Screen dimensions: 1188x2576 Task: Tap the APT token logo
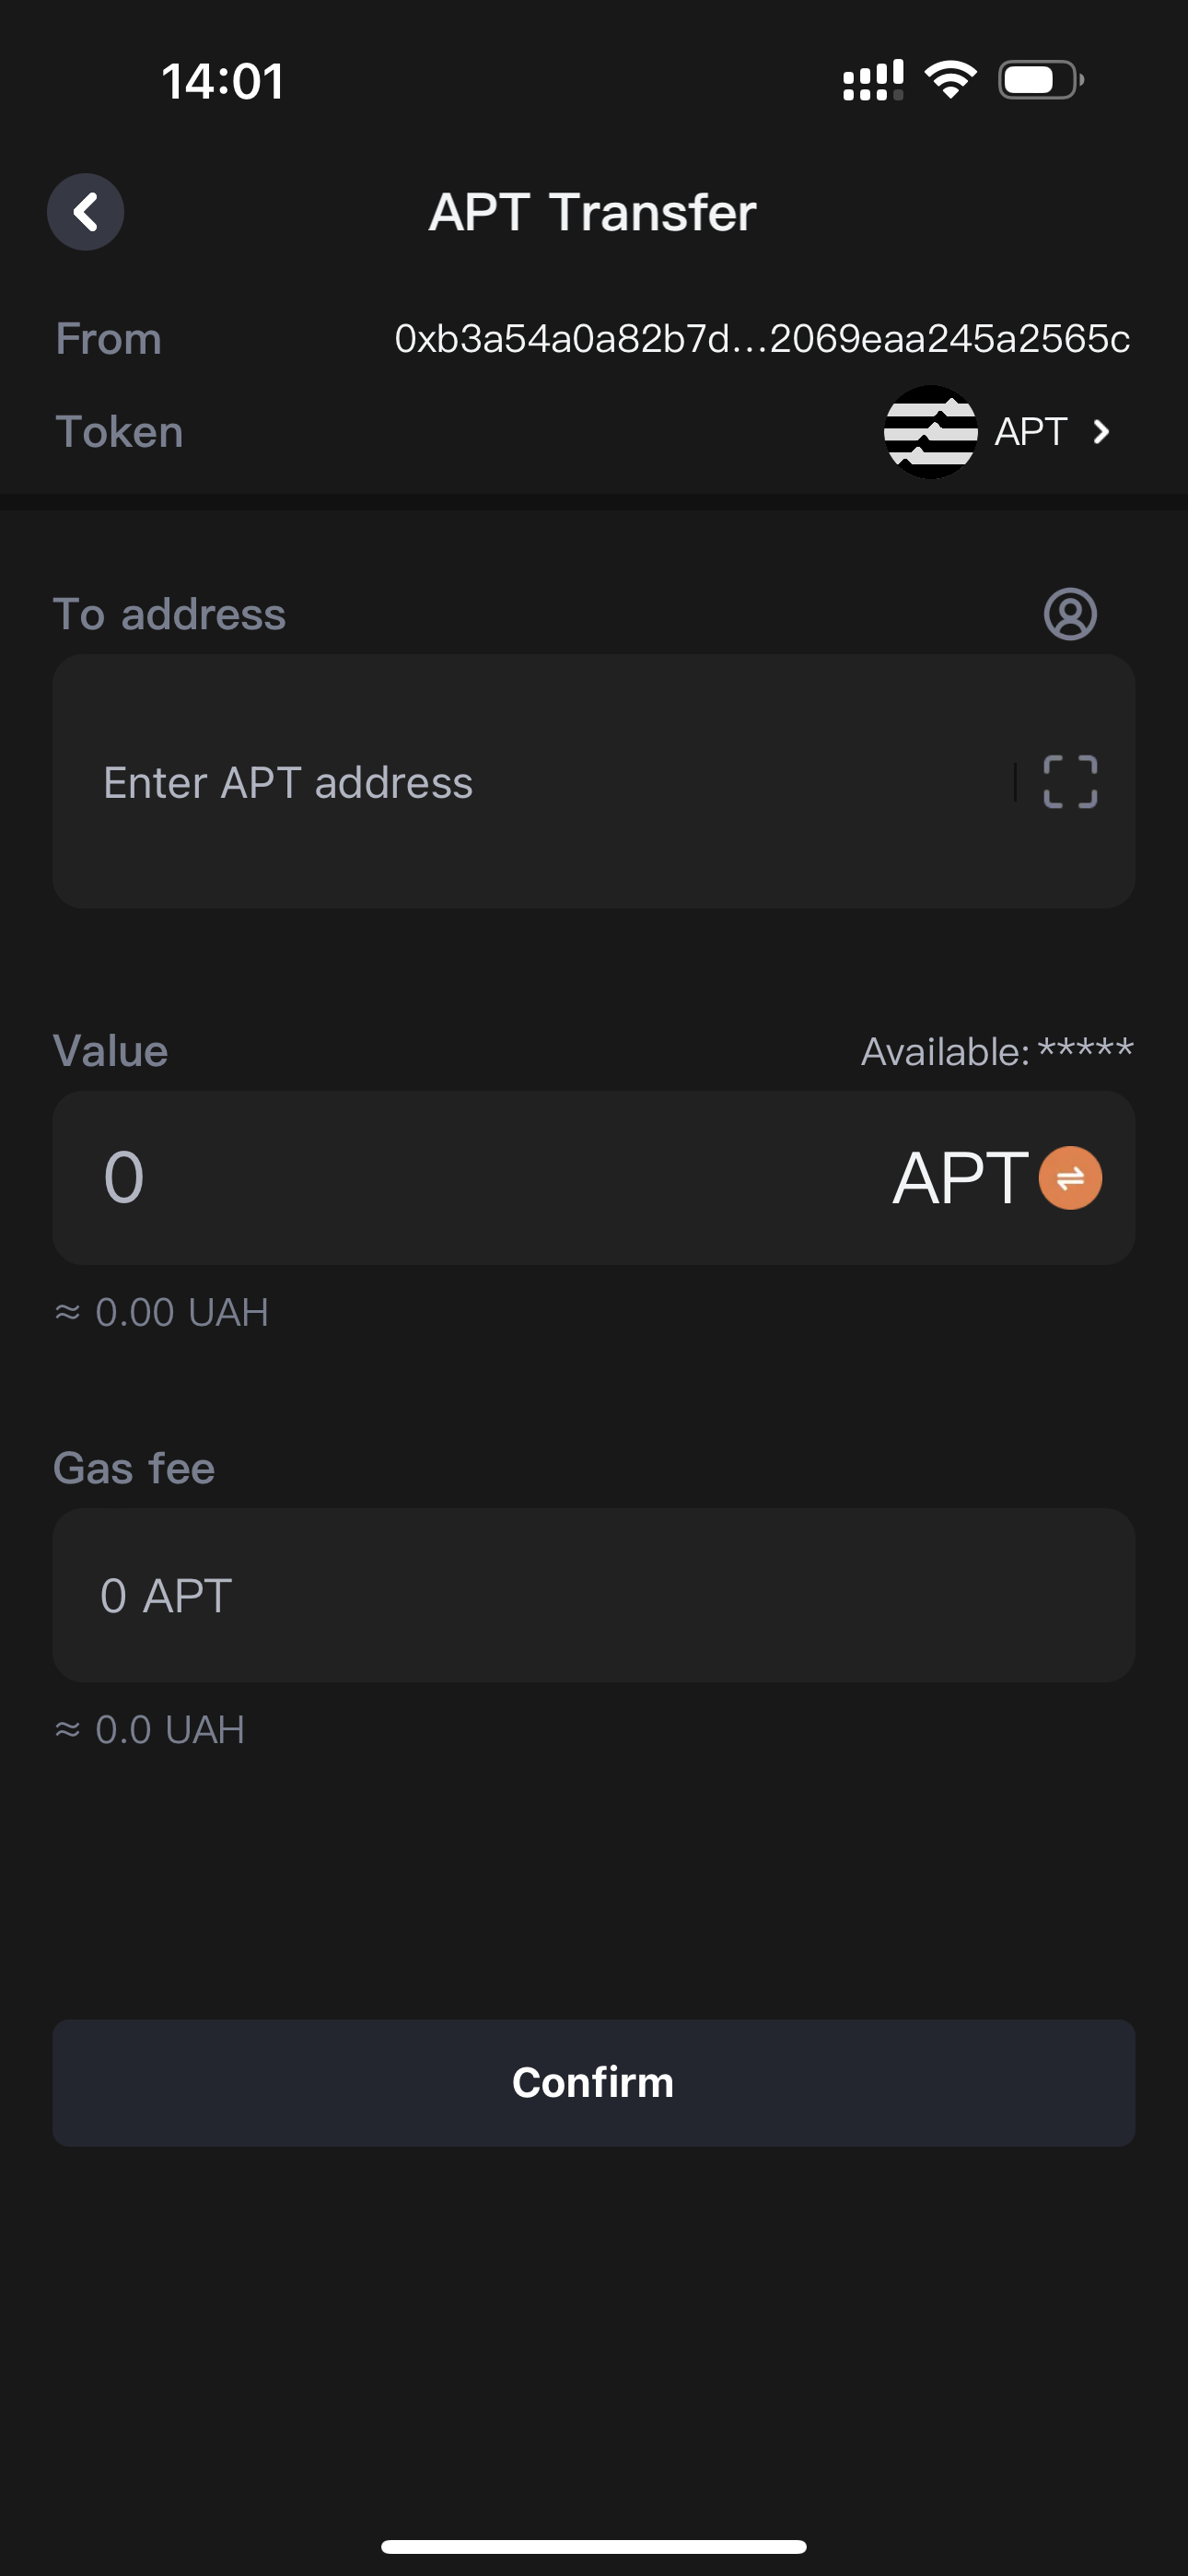930,432
